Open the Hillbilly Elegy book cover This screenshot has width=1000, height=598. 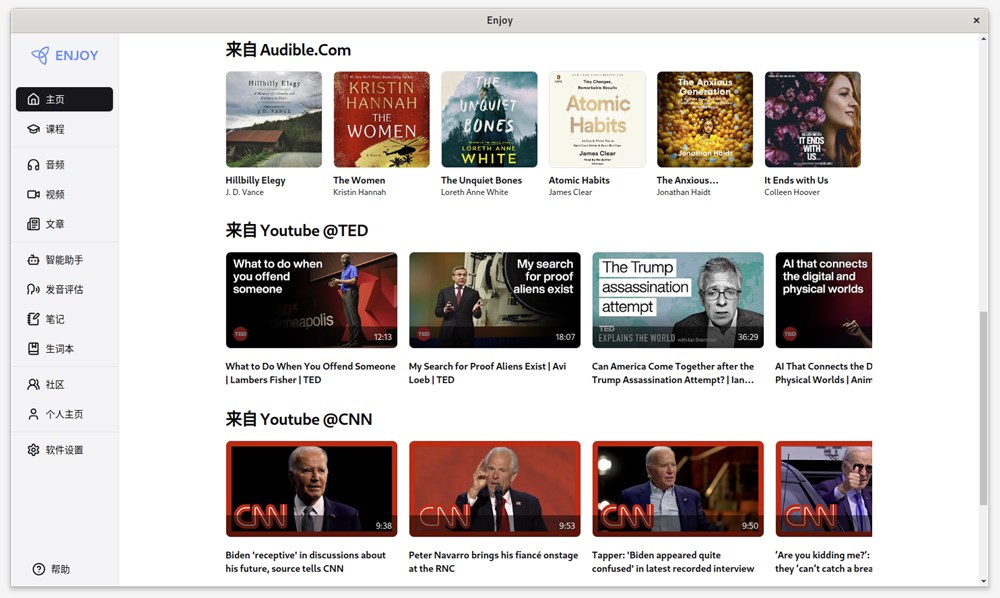point(274,119)
